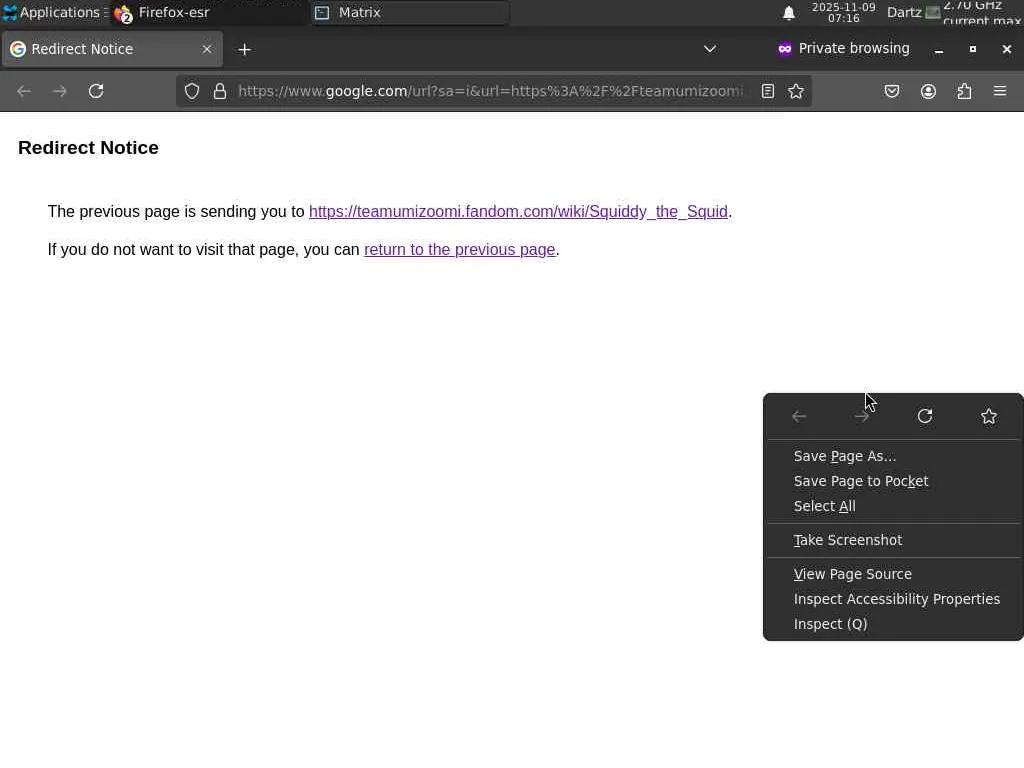Screen dimensions: 1024x768
Task: Switch to Matrix window in taskbar
Action: point(409,12)
